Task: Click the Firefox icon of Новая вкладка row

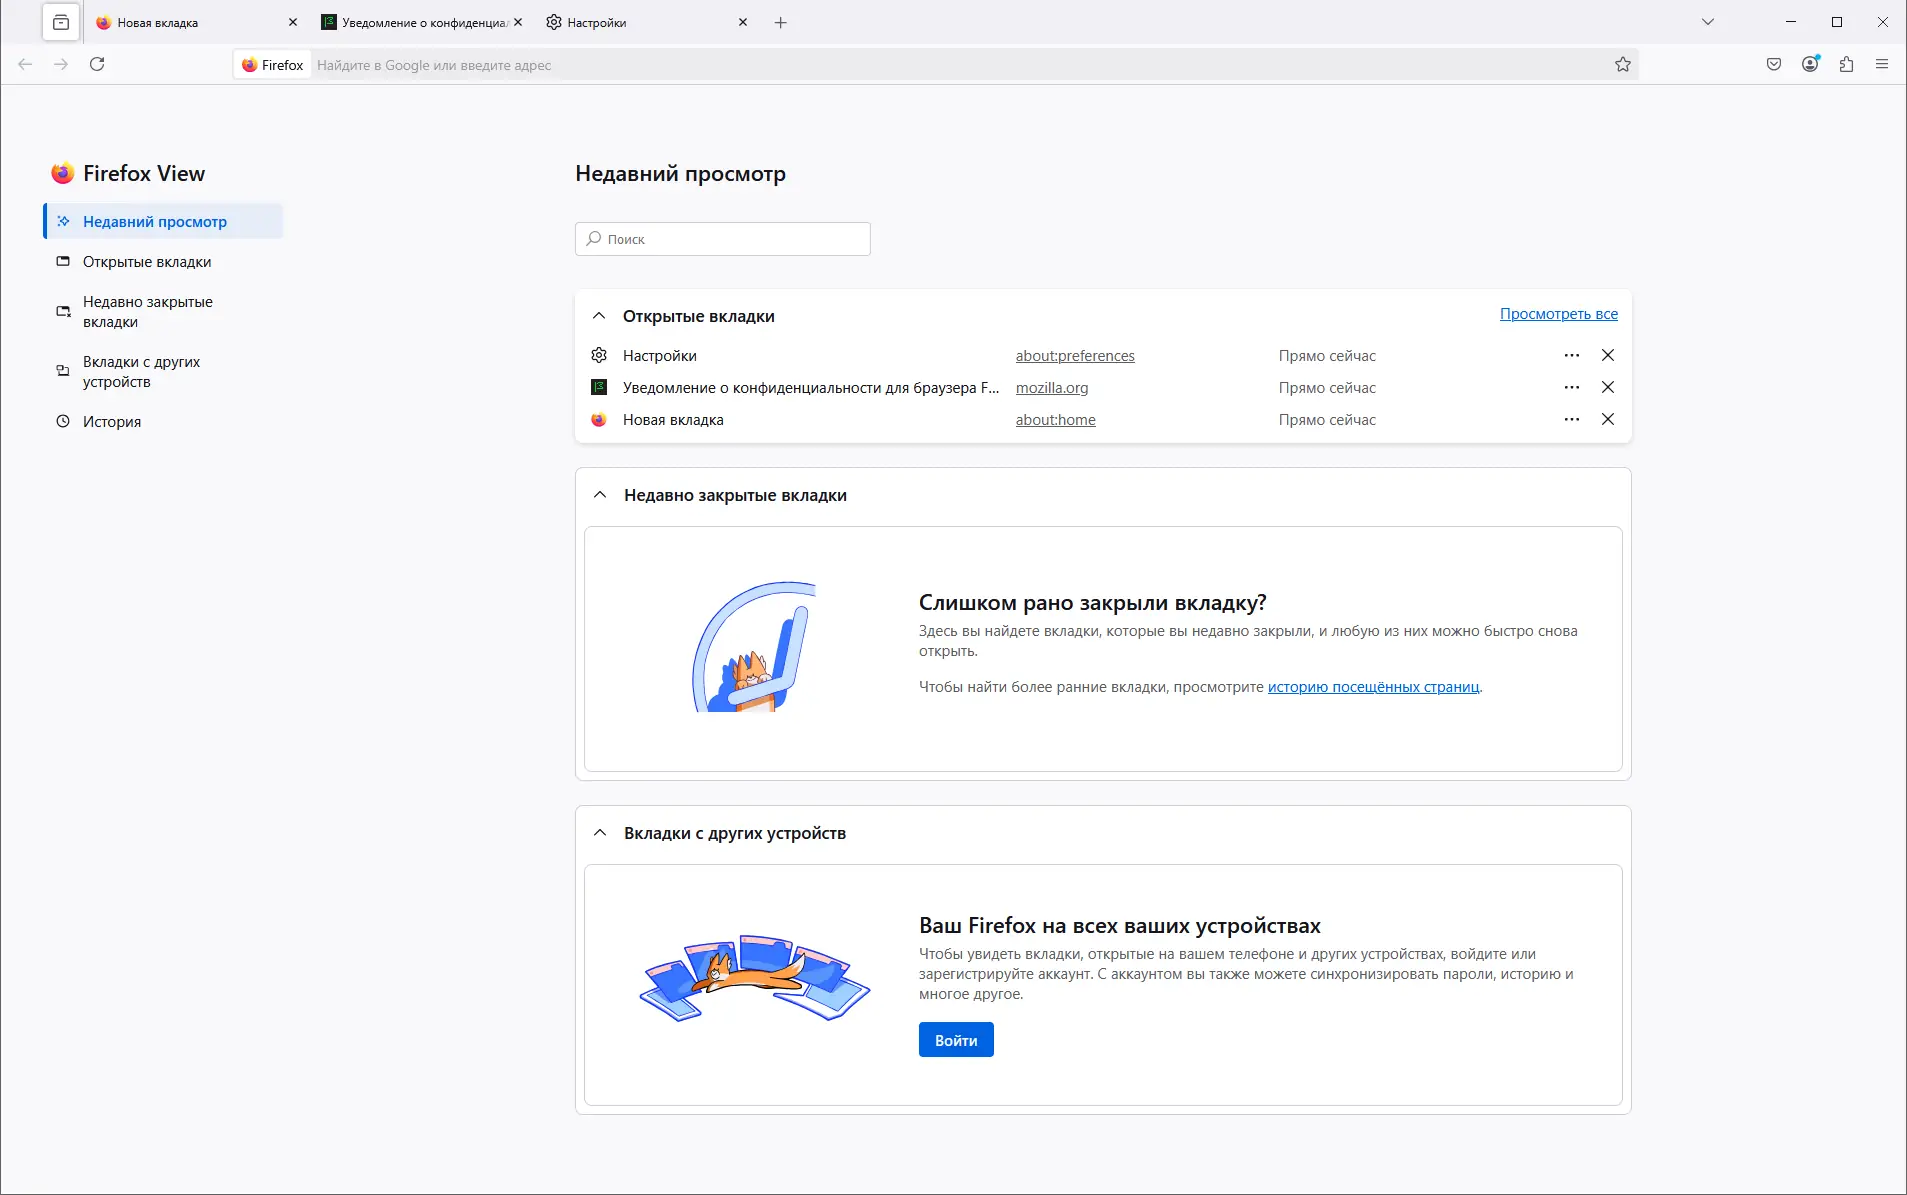Action: 599,419
